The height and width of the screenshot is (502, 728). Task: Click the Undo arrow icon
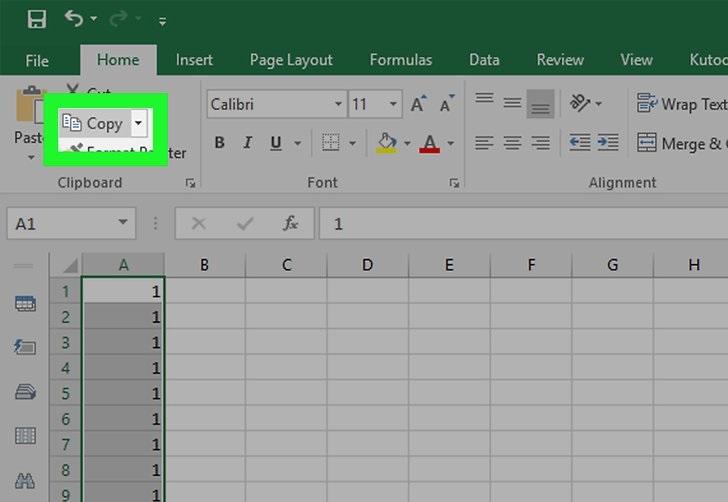(x=74, y=19)
